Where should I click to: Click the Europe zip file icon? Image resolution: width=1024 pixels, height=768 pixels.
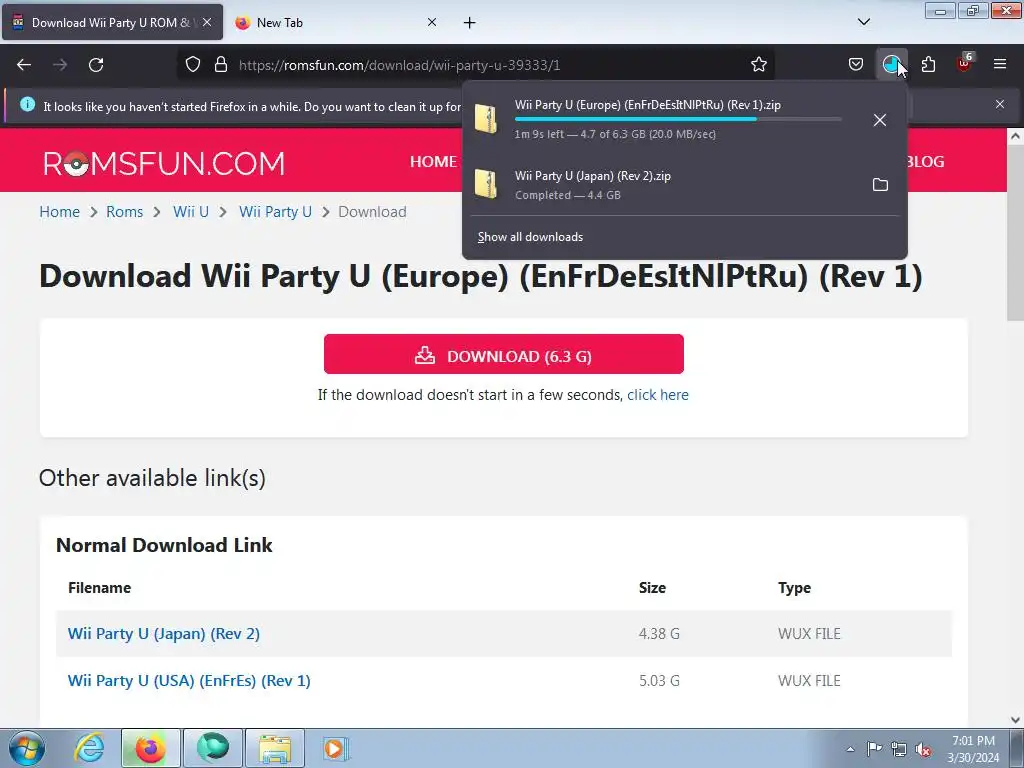pyautogui.click(x=486, y=119)
